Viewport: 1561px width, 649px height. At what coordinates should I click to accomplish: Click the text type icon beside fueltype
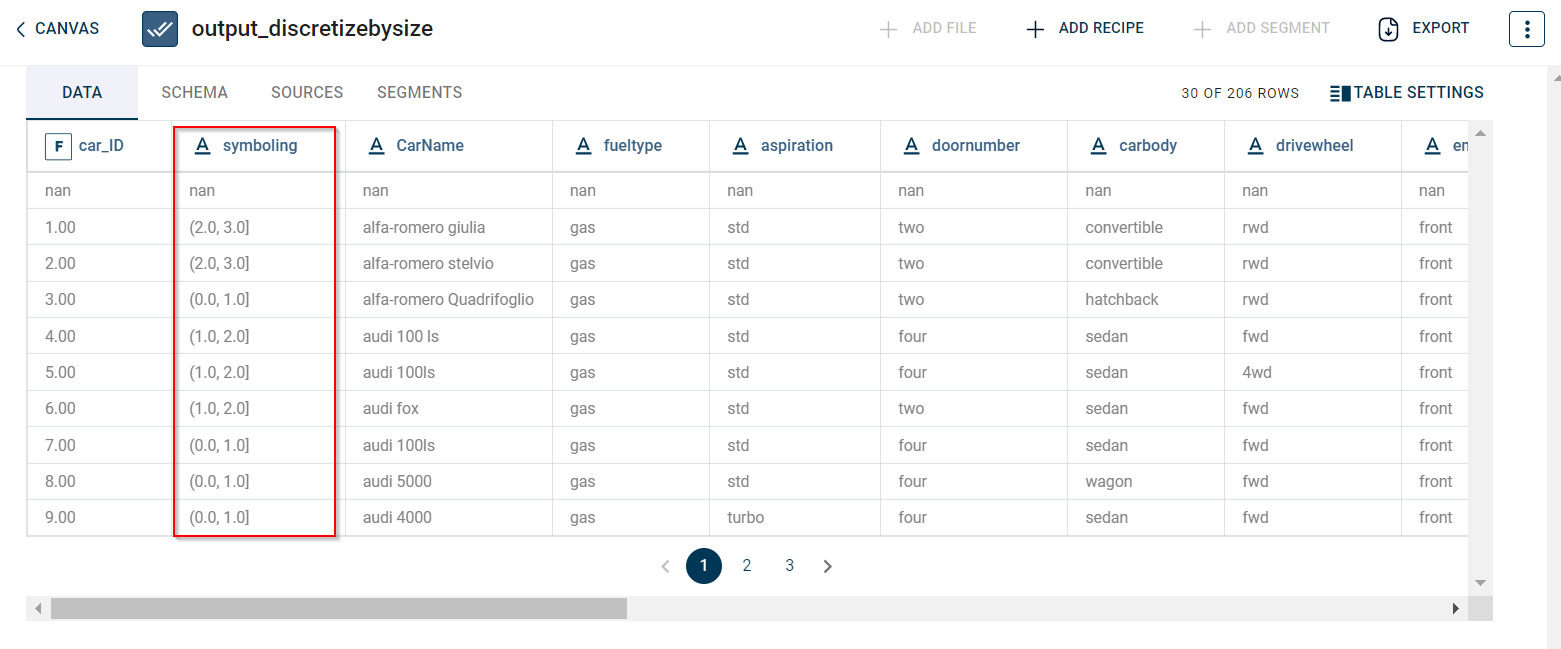(x=584, y=146)
